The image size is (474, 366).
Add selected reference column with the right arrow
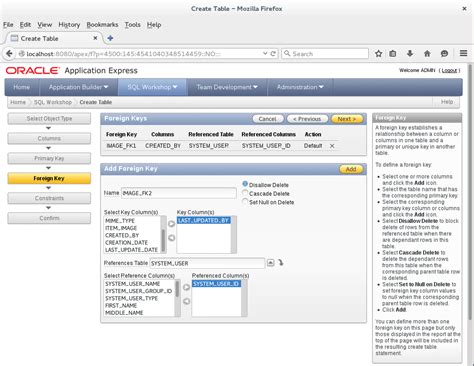tap(186, 287)
